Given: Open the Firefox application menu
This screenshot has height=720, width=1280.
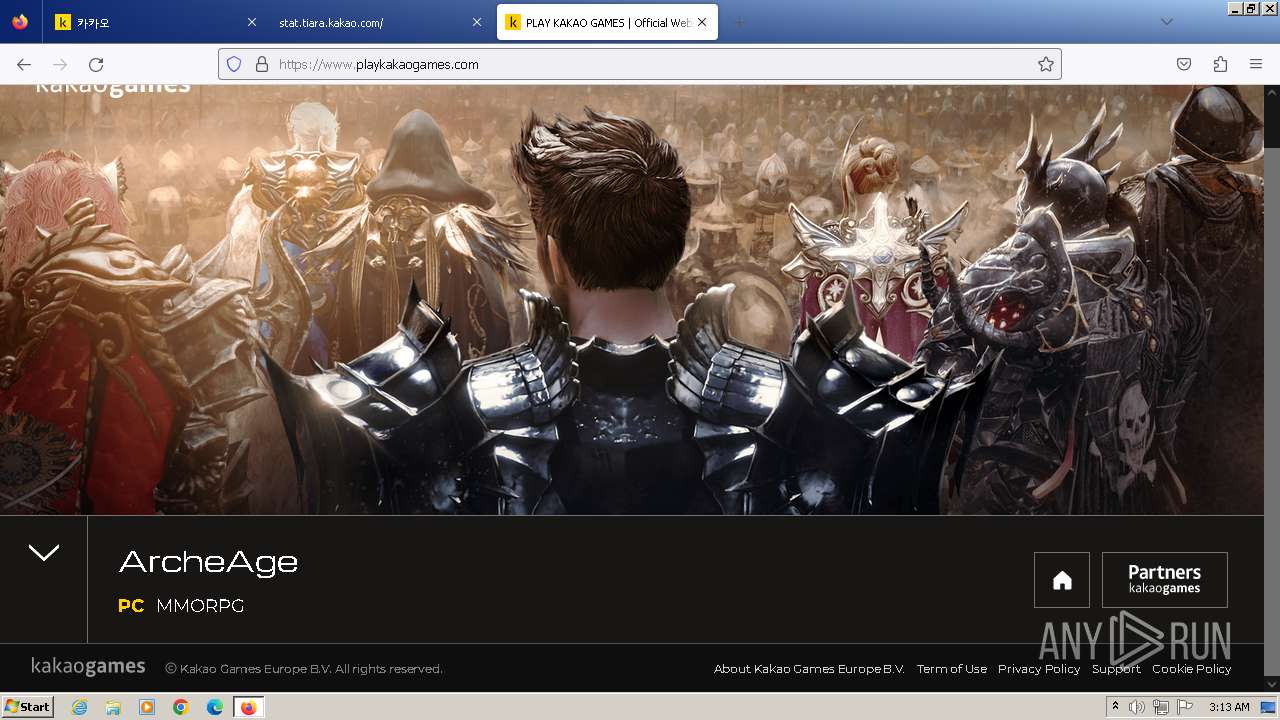Looking at the screenshot, I should click(1256, 64).
